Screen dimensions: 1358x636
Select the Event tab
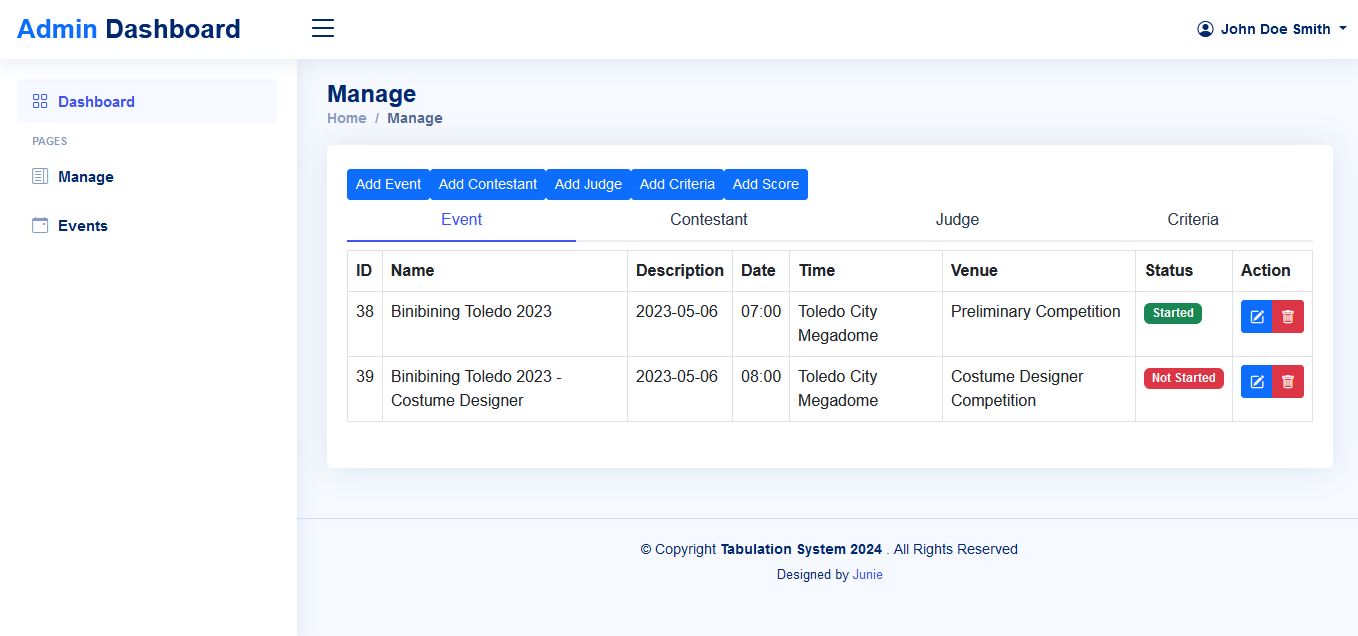point(461,220)
